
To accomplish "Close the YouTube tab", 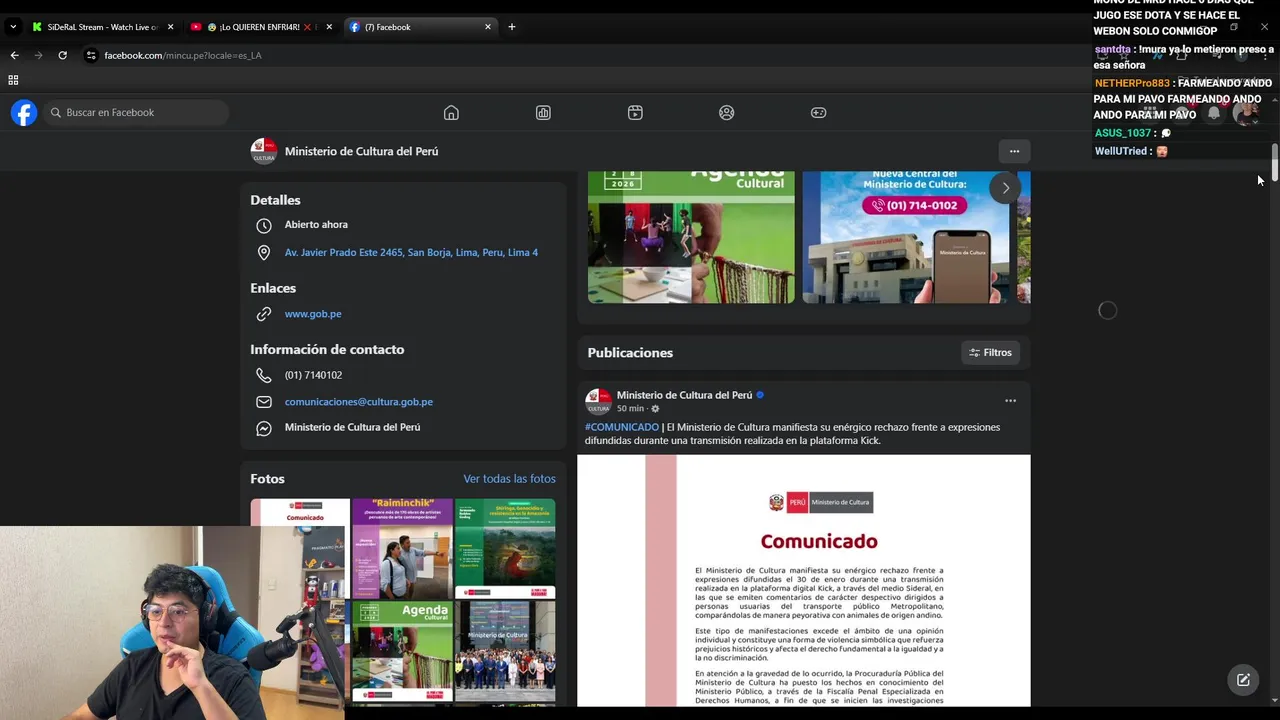I will point(329,27).
